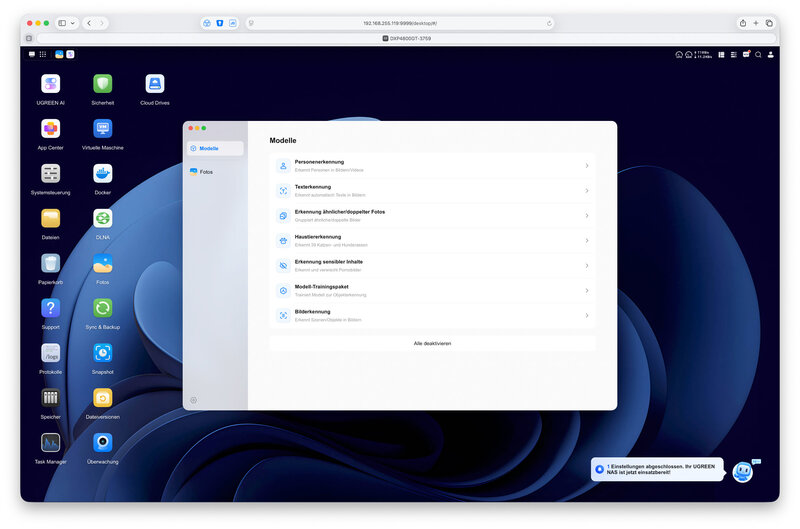Image resolution: width=800 pixels, height=529 pixels.
Task: Open Safari share button
Action: click(743, 23)
